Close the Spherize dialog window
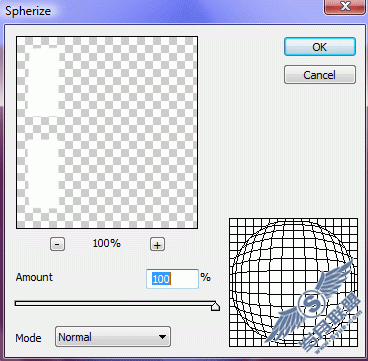This screenshot has height=361, width=368. (x=345, y=7)
